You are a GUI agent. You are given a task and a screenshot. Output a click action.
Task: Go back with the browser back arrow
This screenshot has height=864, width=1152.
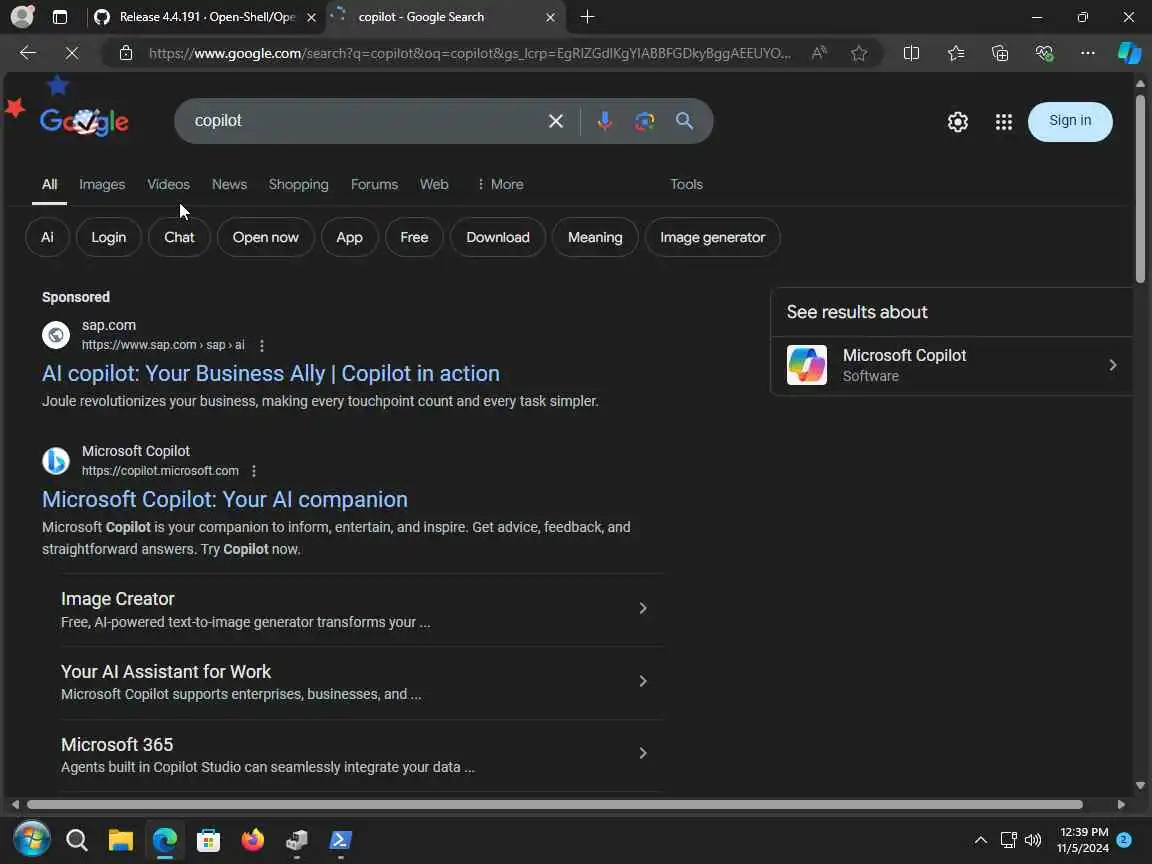[28, 53]
